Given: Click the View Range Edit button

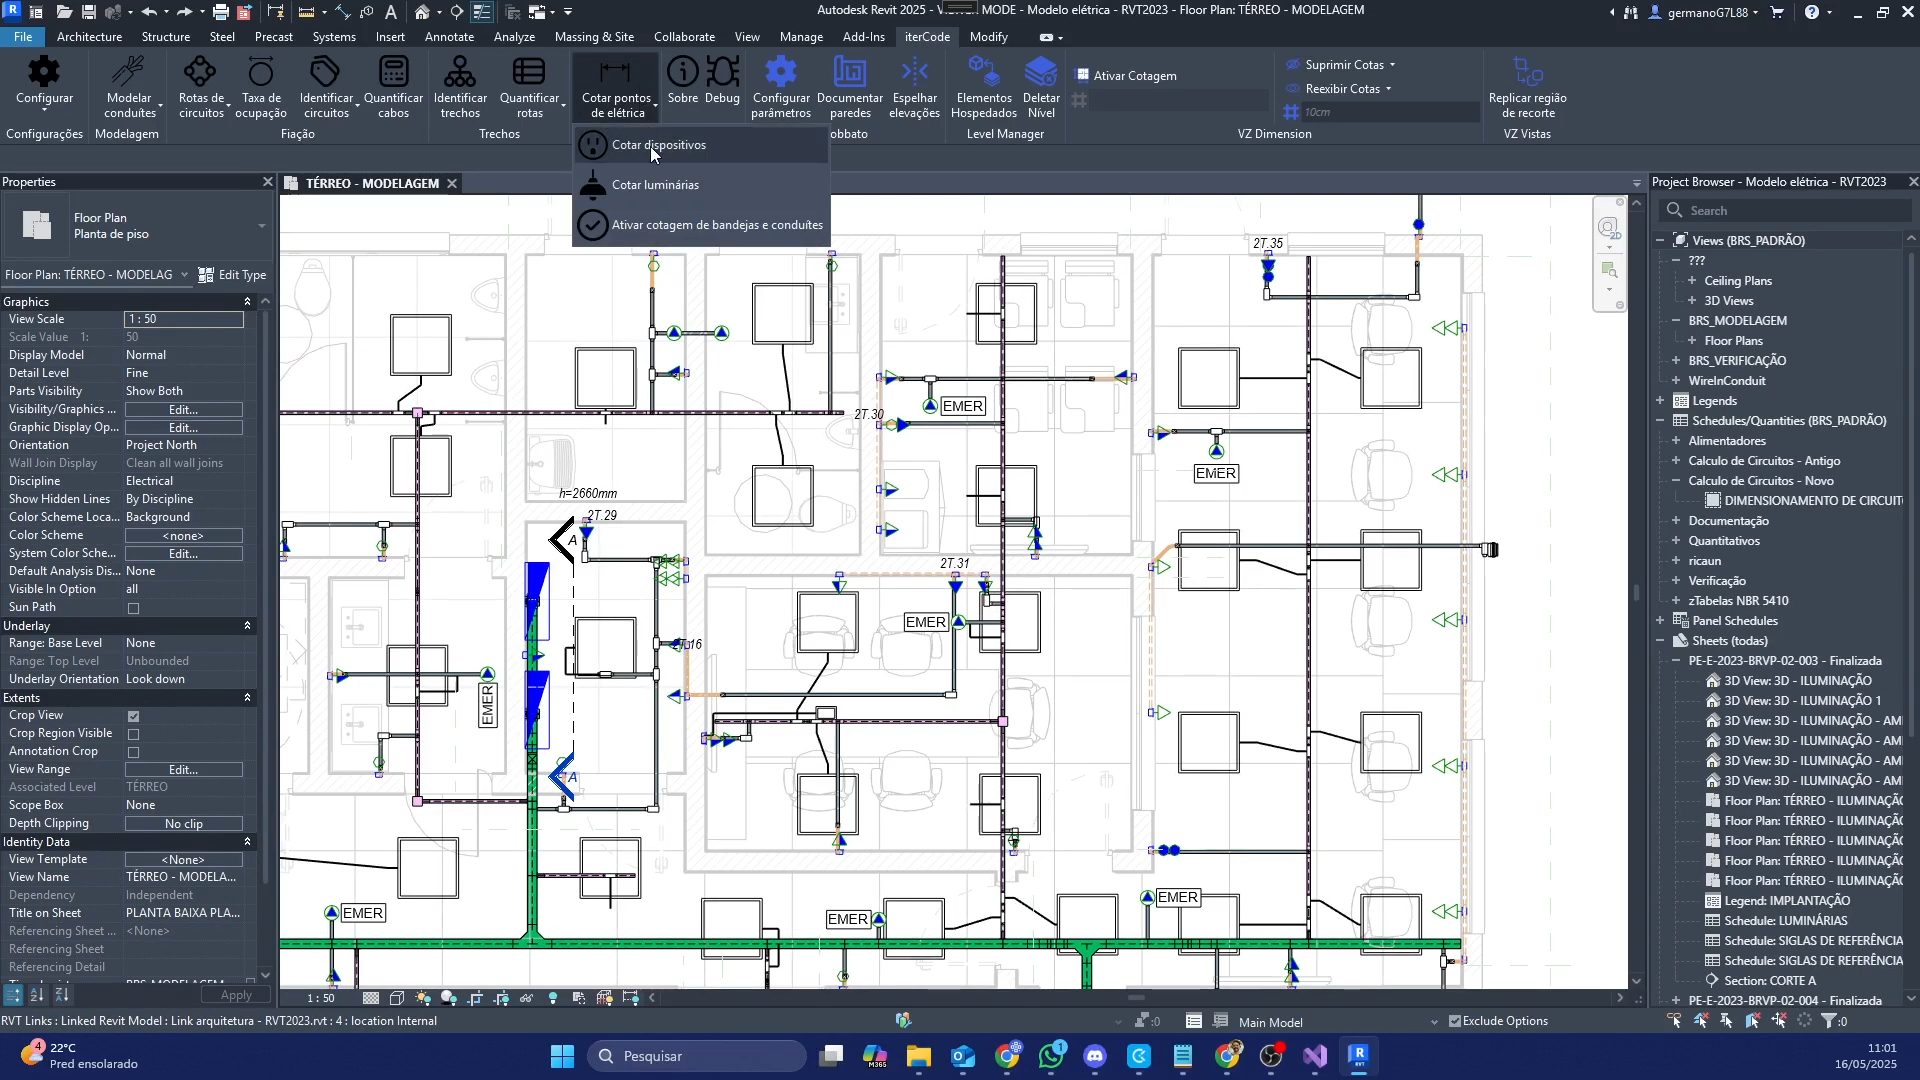Looking at the screenshot, I should click(183, 770).
